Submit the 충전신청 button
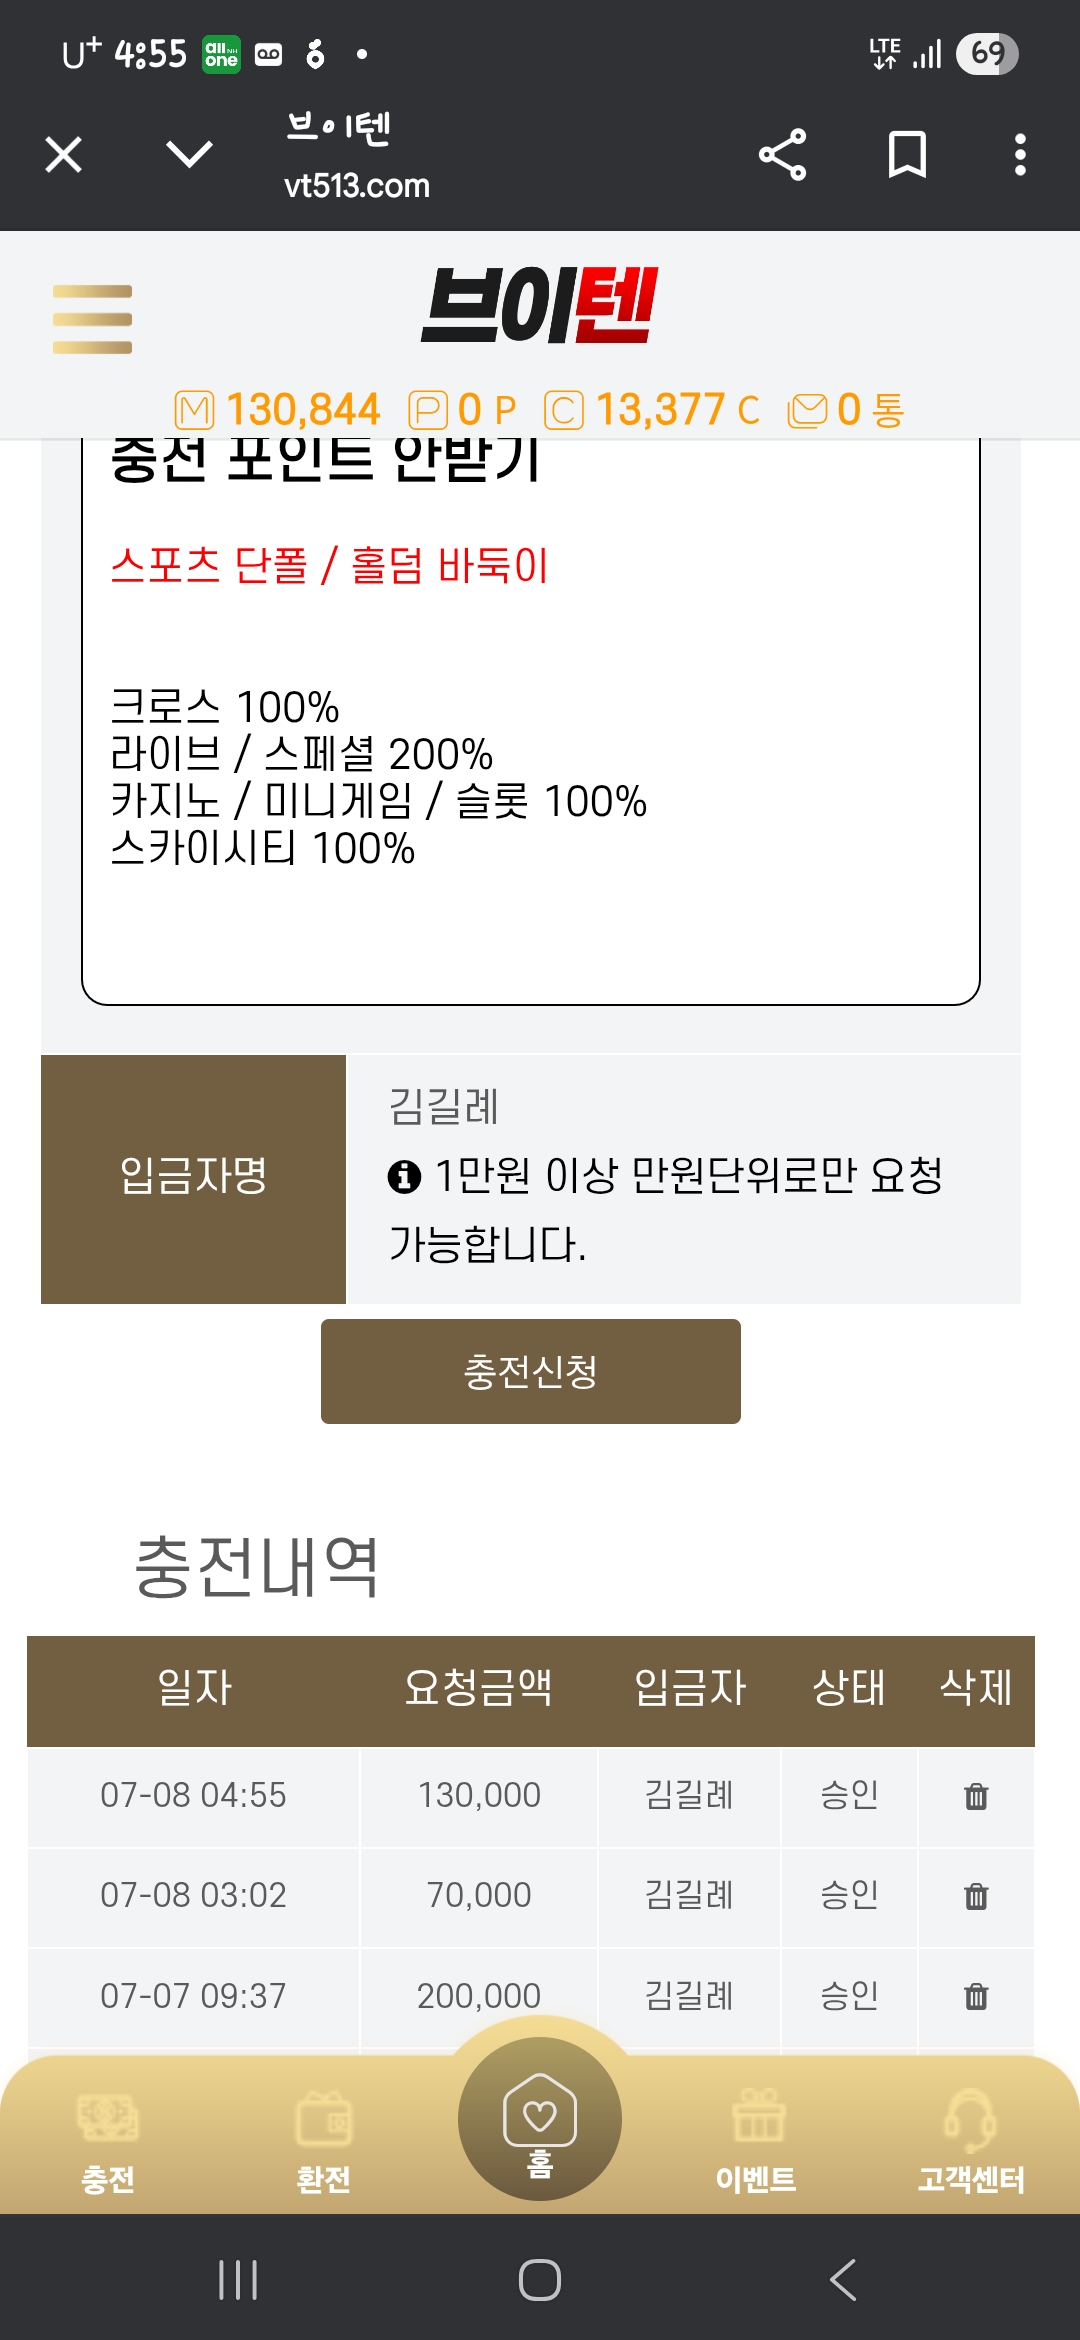Screen dimensions: 1080x2340 pos(531,1371)
